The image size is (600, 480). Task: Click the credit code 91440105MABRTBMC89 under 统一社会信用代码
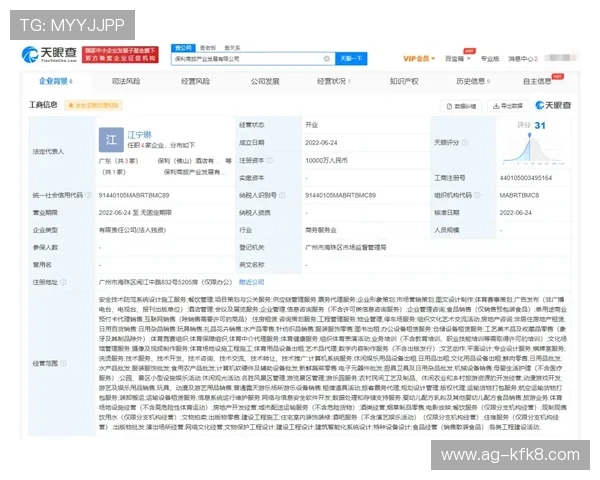[134, 195]
